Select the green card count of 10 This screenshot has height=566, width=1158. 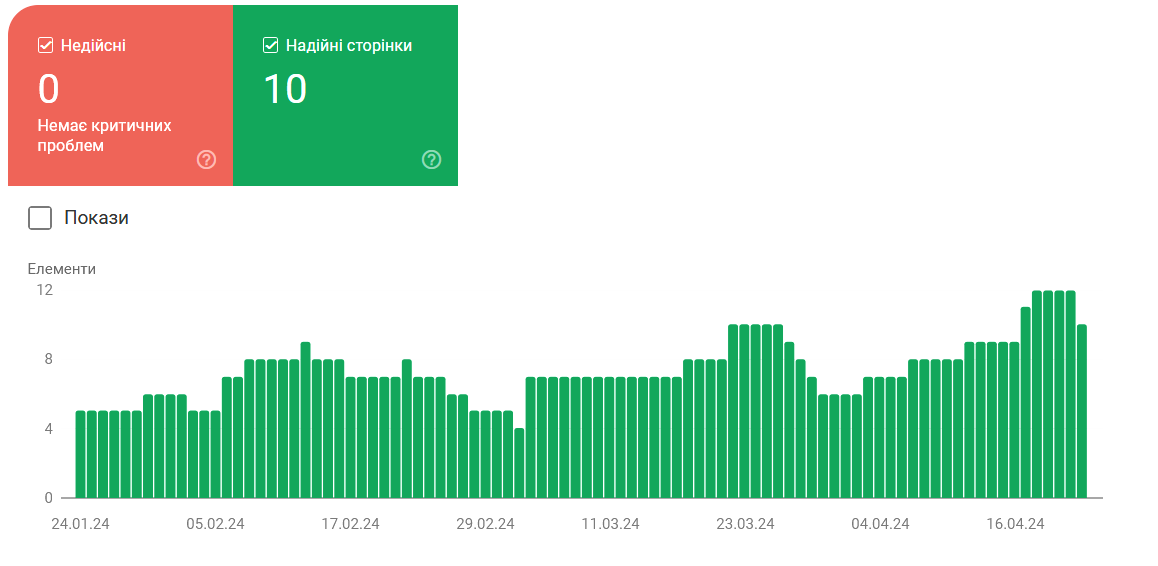point(285,90)
